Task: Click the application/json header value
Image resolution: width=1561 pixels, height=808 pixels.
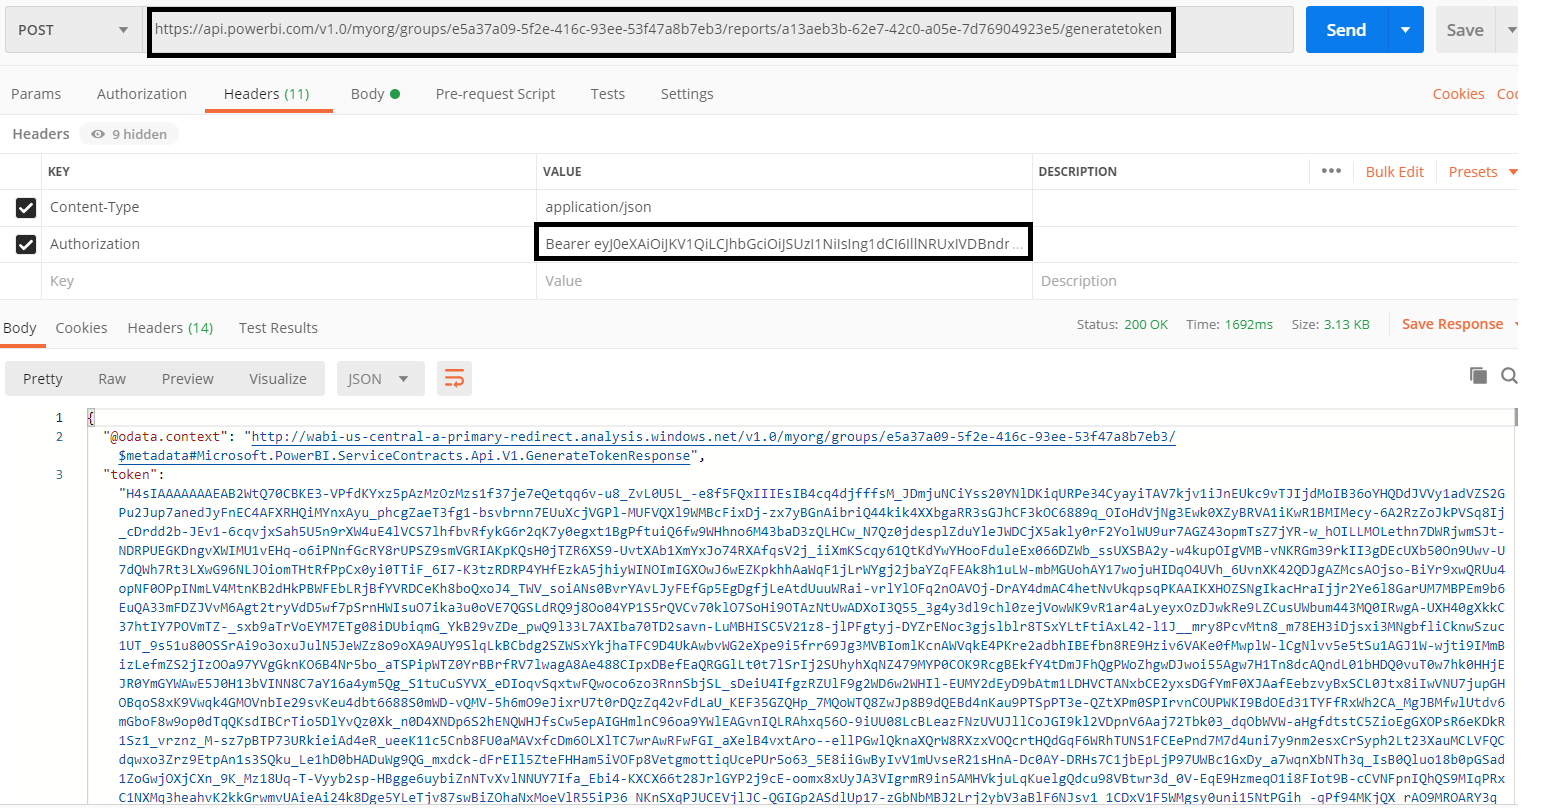Action: coord(598,207)
